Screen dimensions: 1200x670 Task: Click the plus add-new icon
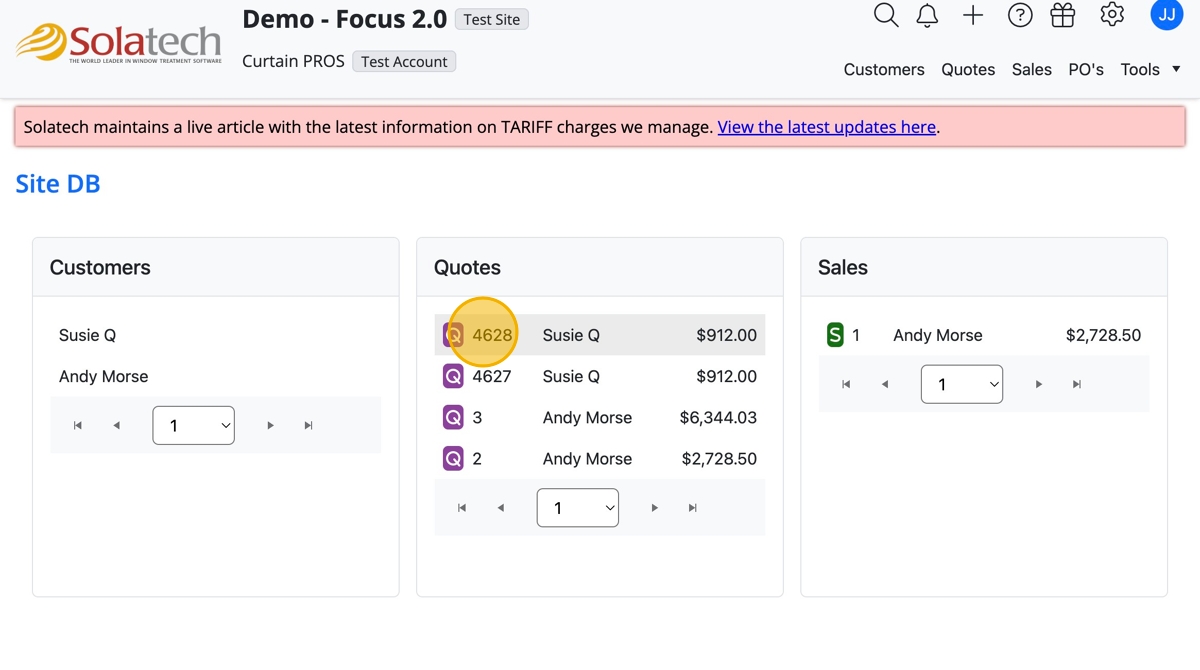pyautogui.click(x=973, y=15)
